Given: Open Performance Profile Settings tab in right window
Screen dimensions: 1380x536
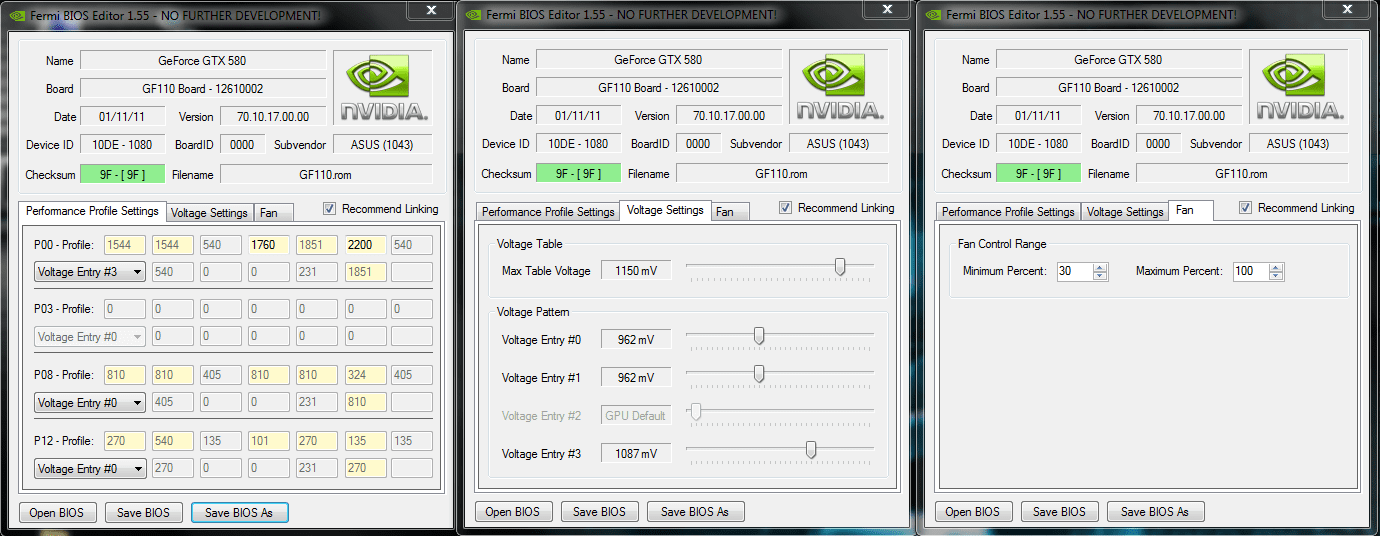Looking at the screenshot, I should (x=1008, y=212).
